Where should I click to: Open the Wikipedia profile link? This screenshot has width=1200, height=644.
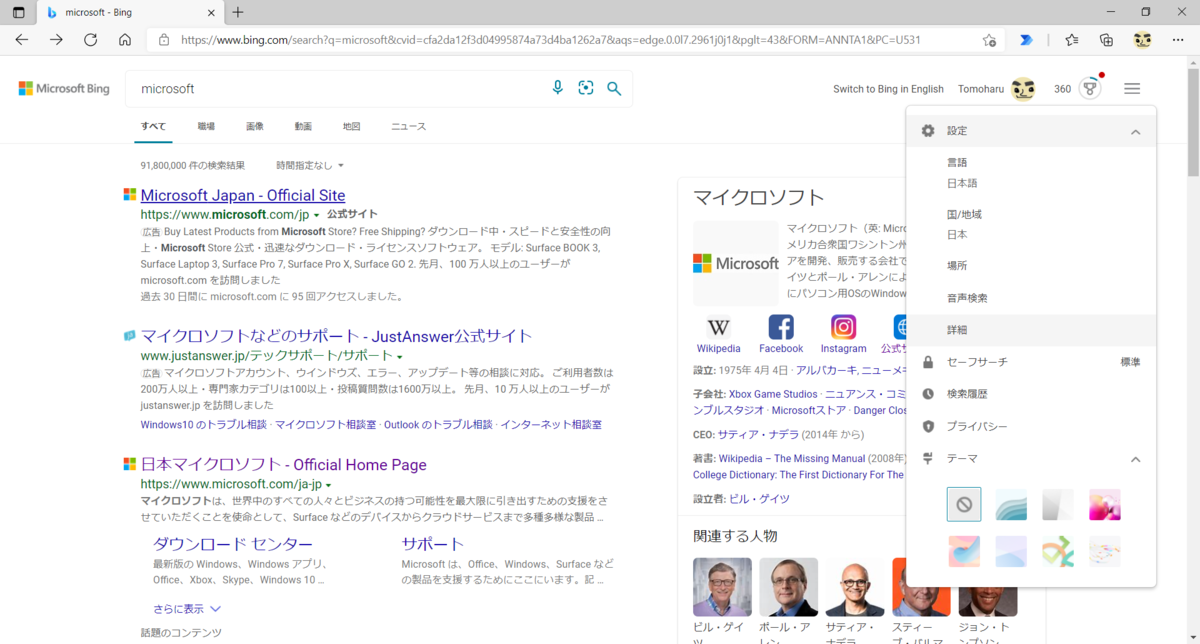(x=718, y=334)
